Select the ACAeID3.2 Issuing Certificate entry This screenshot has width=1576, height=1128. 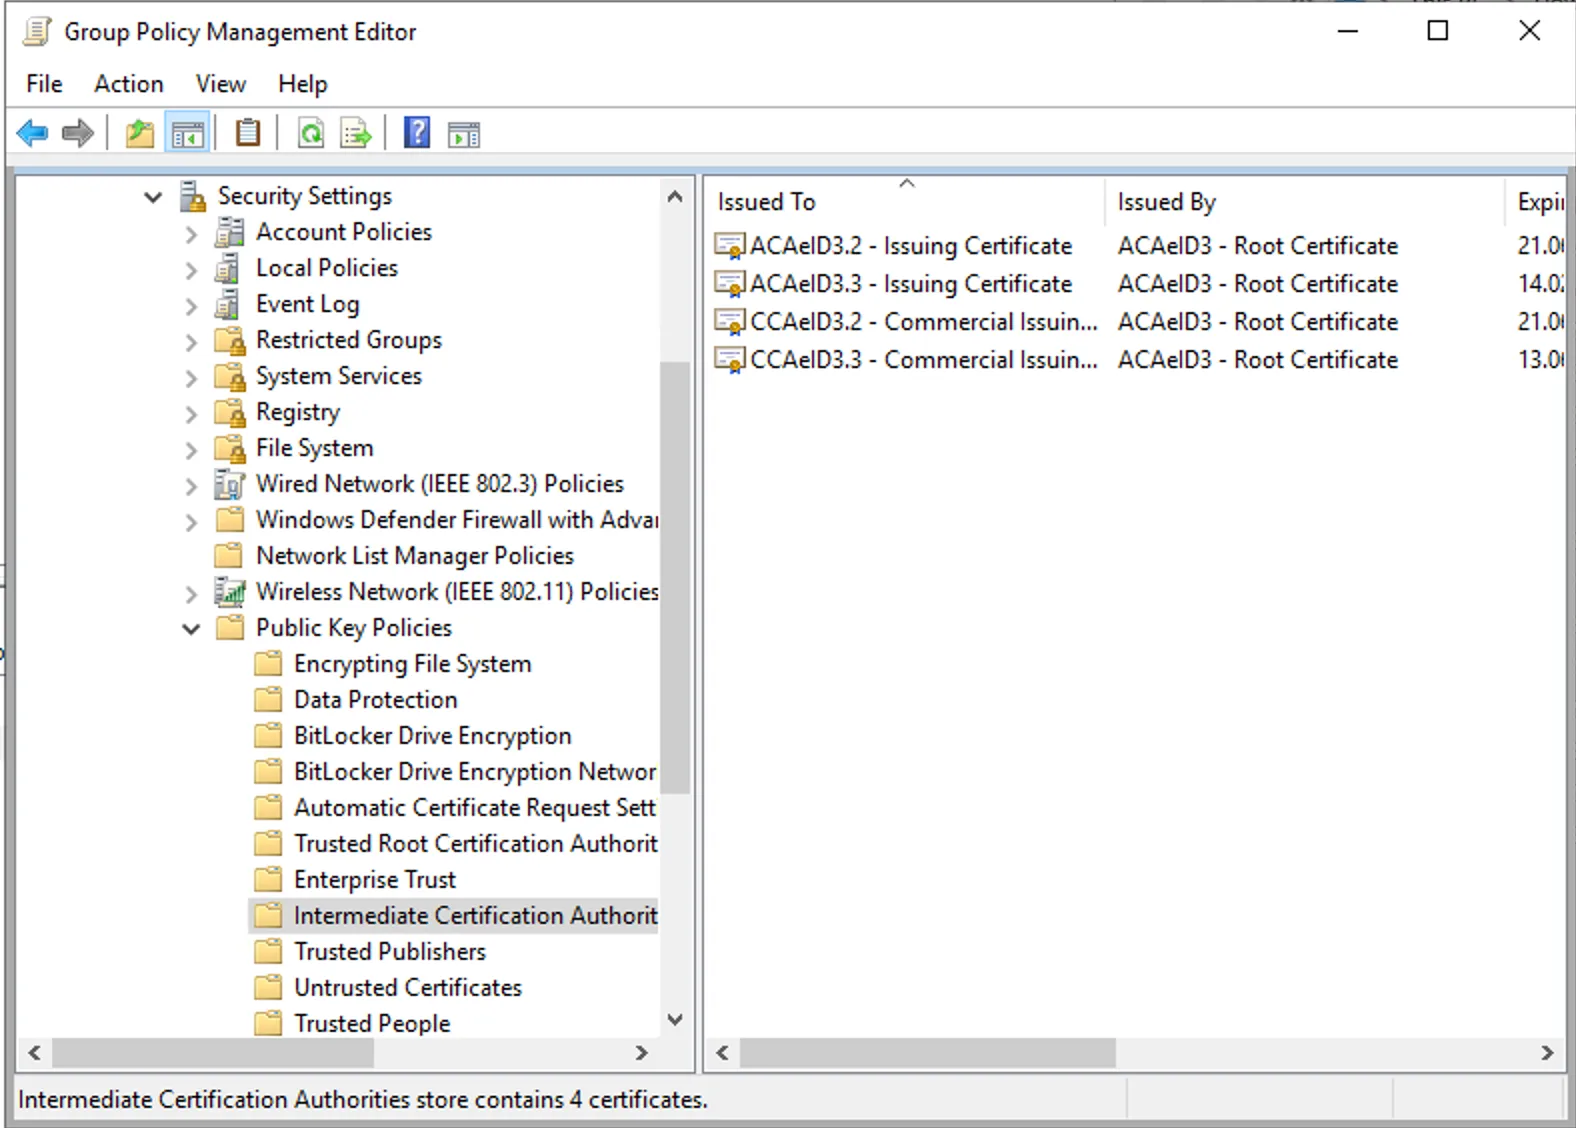[910, 246]
